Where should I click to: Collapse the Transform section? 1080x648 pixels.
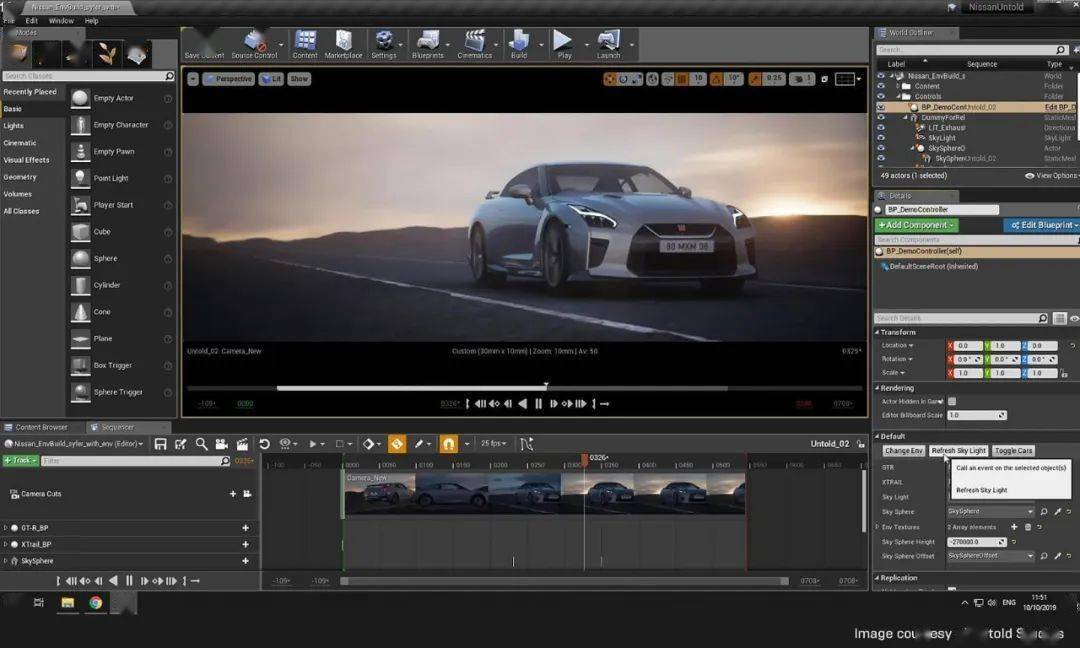pyautogui.click(x=878, y=333)
